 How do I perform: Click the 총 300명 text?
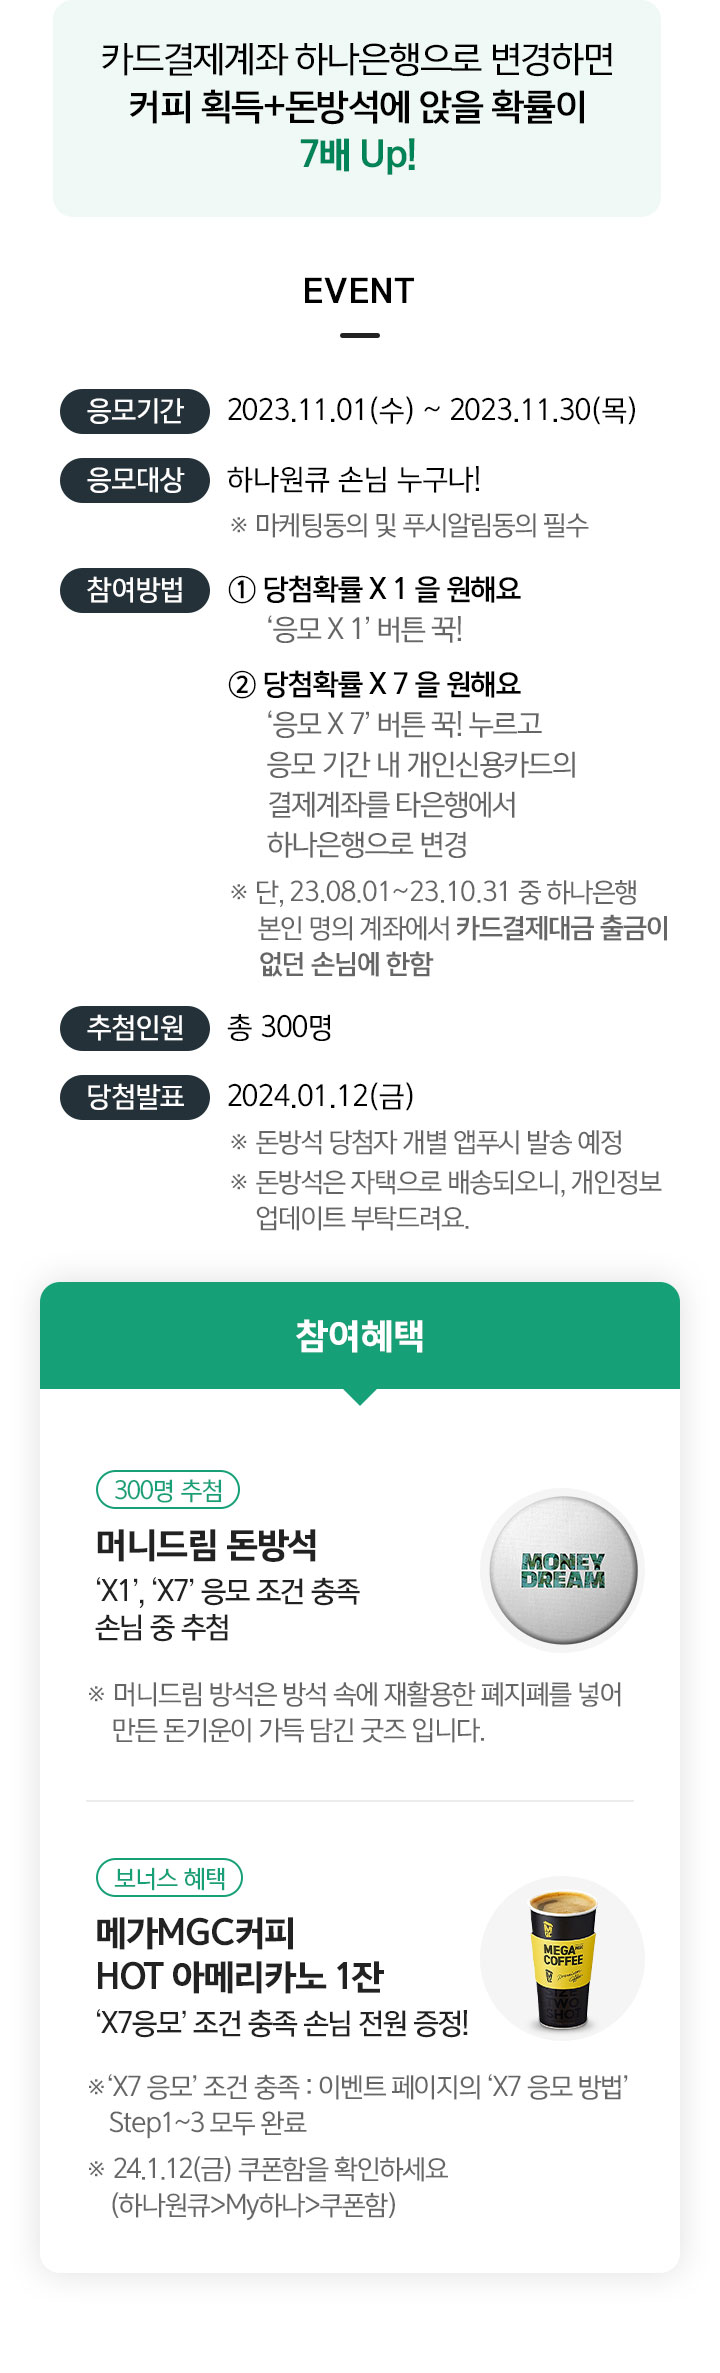click(x=280, y=1027)
